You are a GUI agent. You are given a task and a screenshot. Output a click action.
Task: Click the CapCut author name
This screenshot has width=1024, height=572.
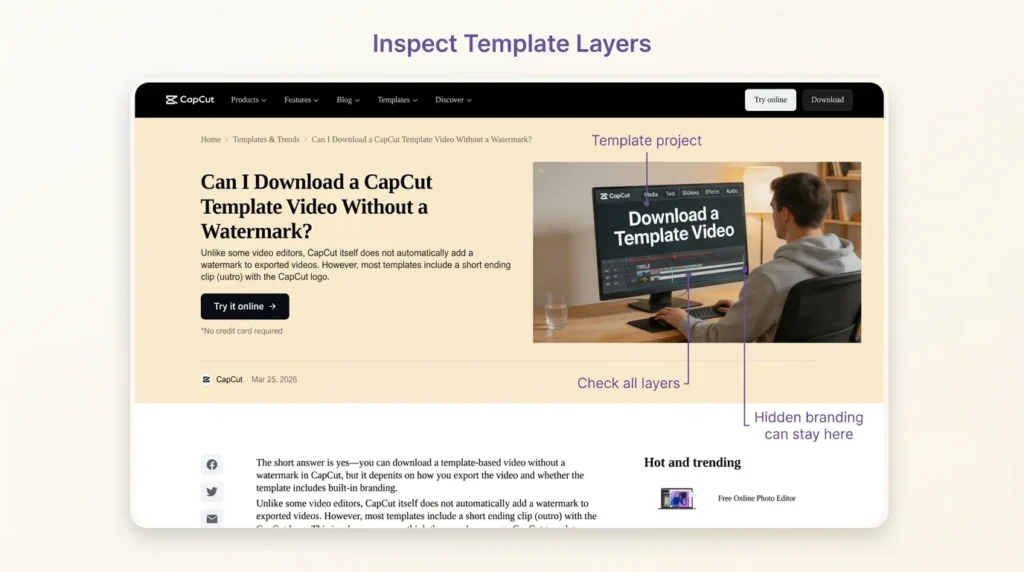(x=229, y=379)
